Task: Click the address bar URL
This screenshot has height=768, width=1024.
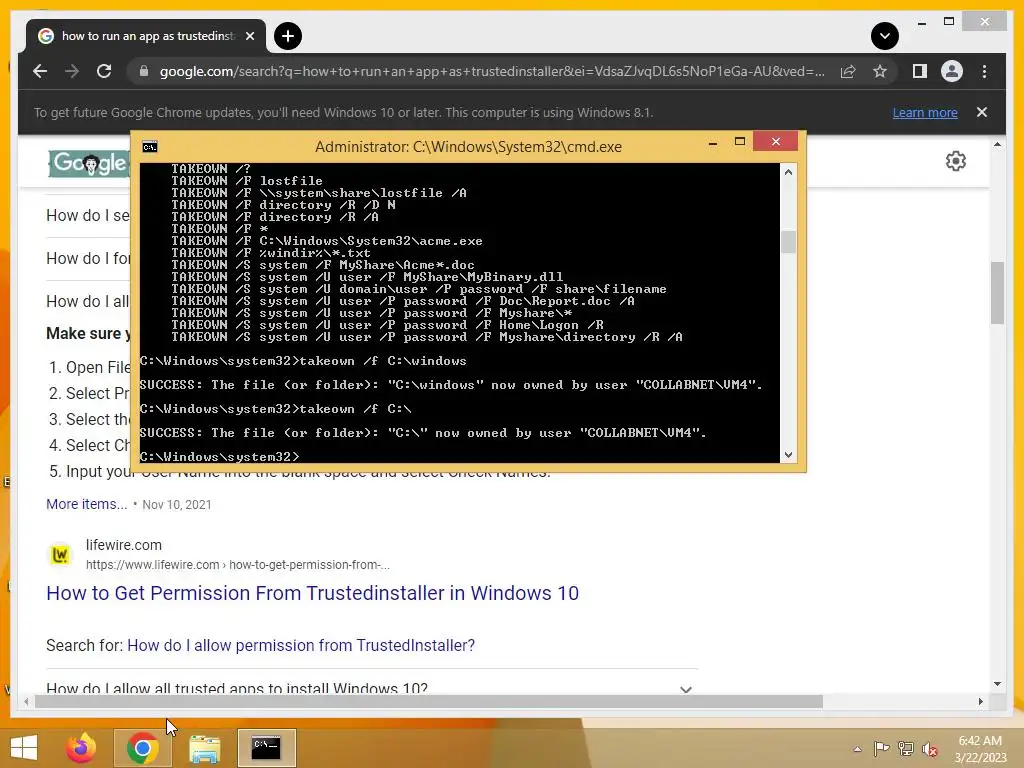Action: click(492, 71)
